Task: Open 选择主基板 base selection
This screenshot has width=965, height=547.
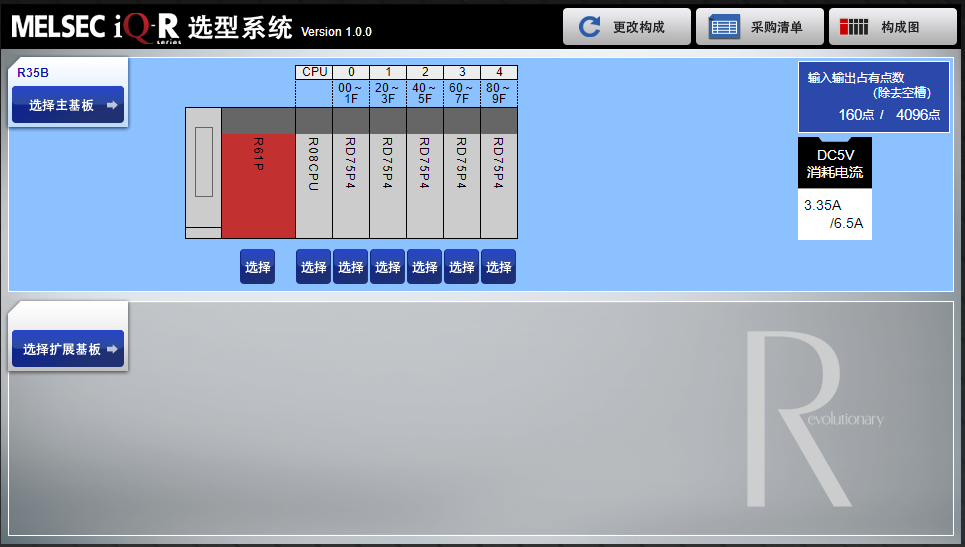Action: (68, 105)
